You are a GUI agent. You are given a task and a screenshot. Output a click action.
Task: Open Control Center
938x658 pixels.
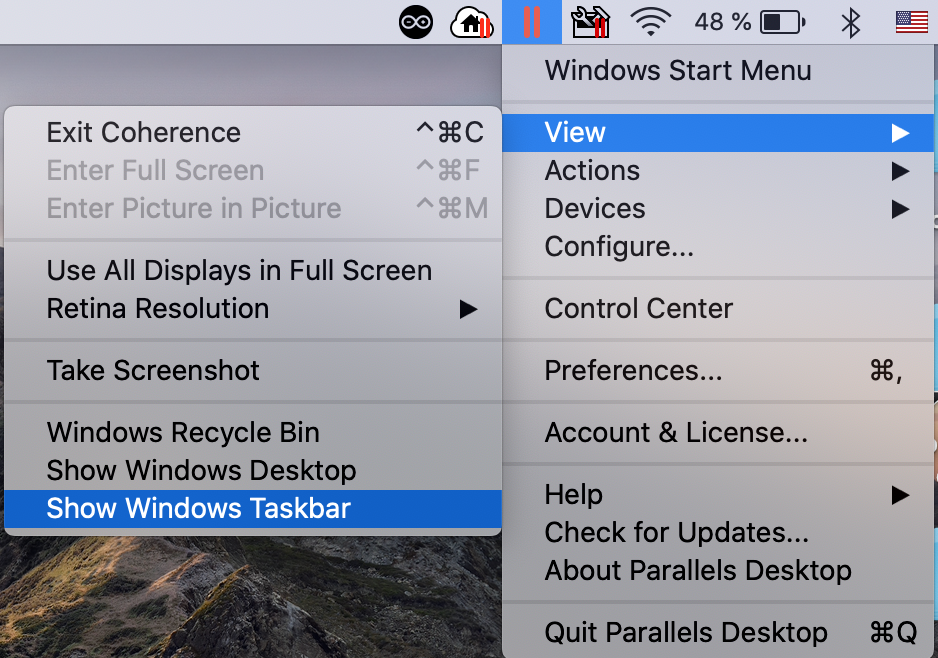(718, 309)
